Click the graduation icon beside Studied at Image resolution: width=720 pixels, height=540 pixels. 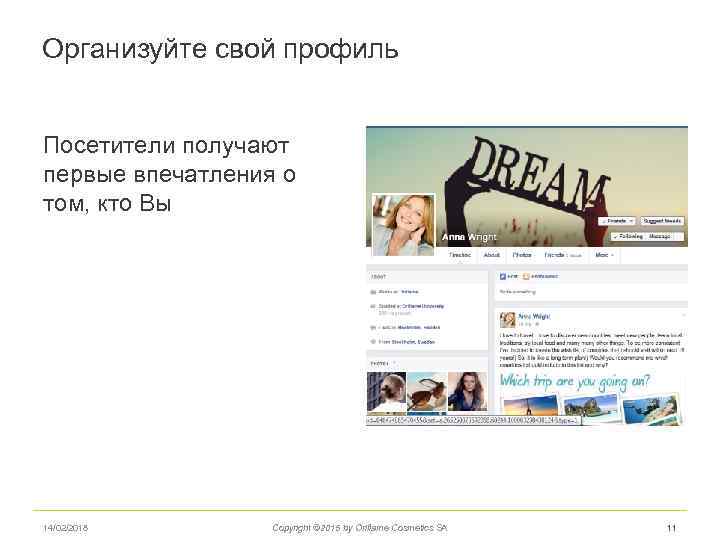point(373,306)
